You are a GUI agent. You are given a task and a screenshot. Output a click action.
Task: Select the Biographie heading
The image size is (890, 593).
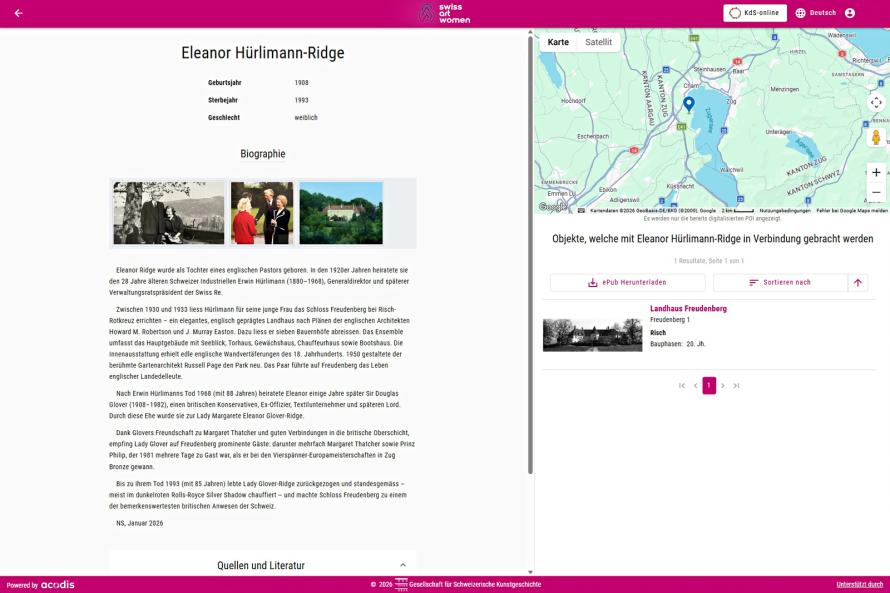point(263,154)
